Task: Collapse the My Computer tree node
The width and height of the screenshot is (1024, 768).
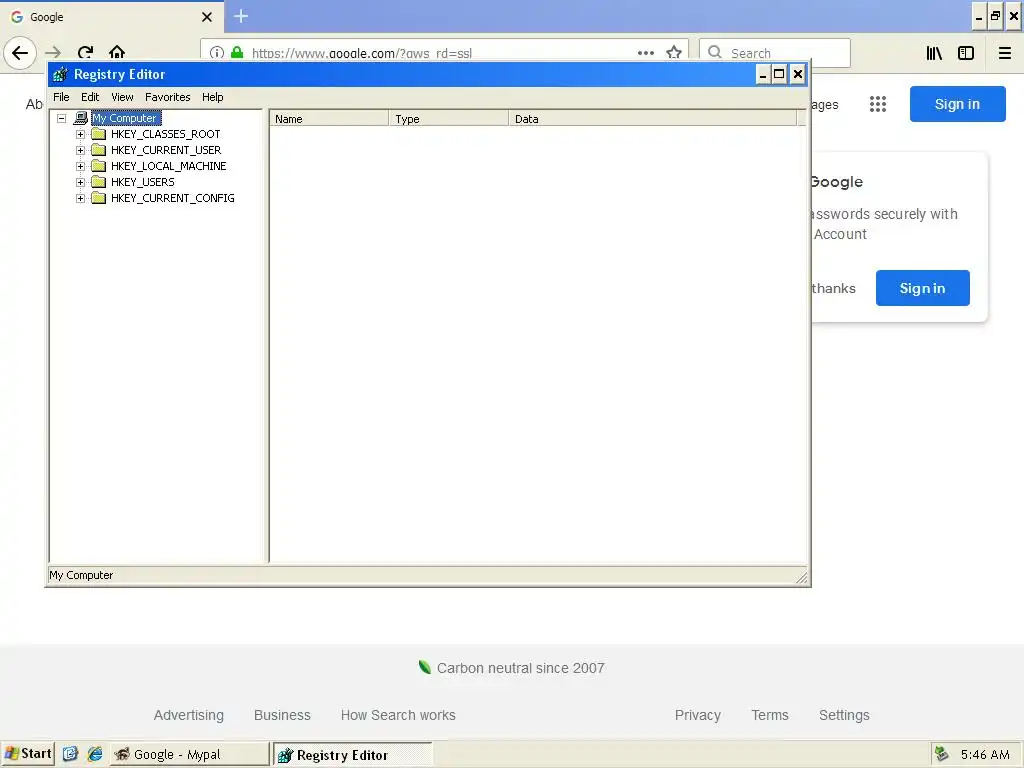Action: pyautogui.click(x=61, y=118)
